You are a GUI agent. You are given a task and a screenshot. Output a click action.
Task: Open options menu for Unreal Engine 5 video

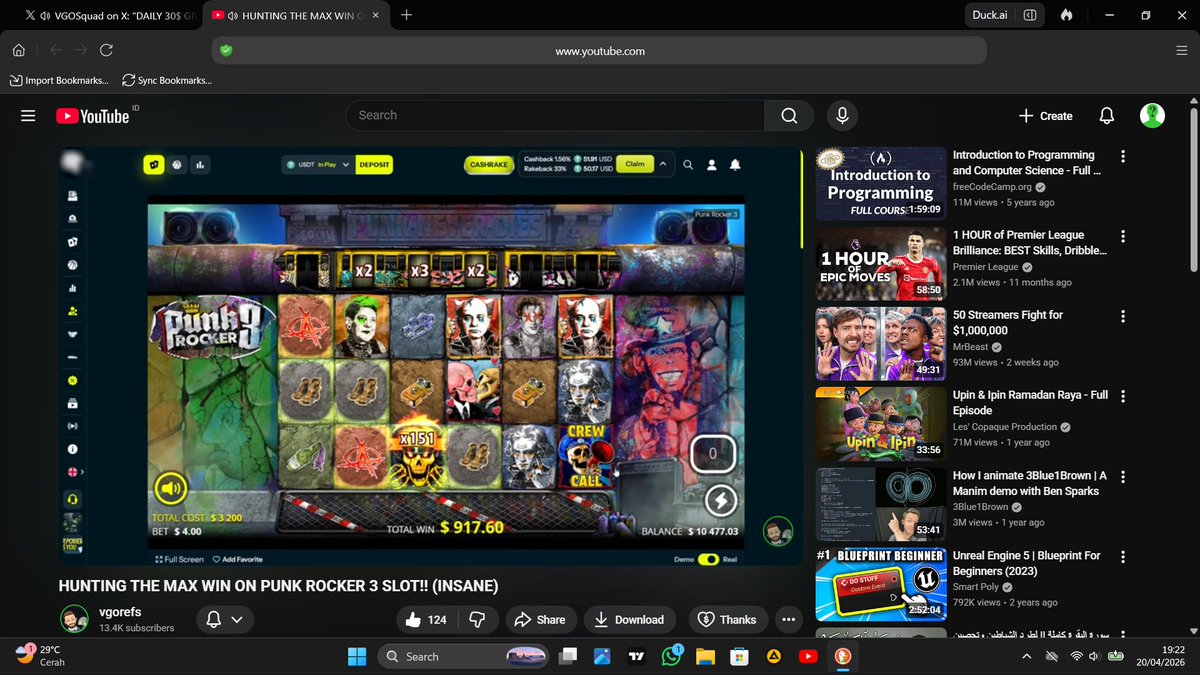coord(1123,556)
